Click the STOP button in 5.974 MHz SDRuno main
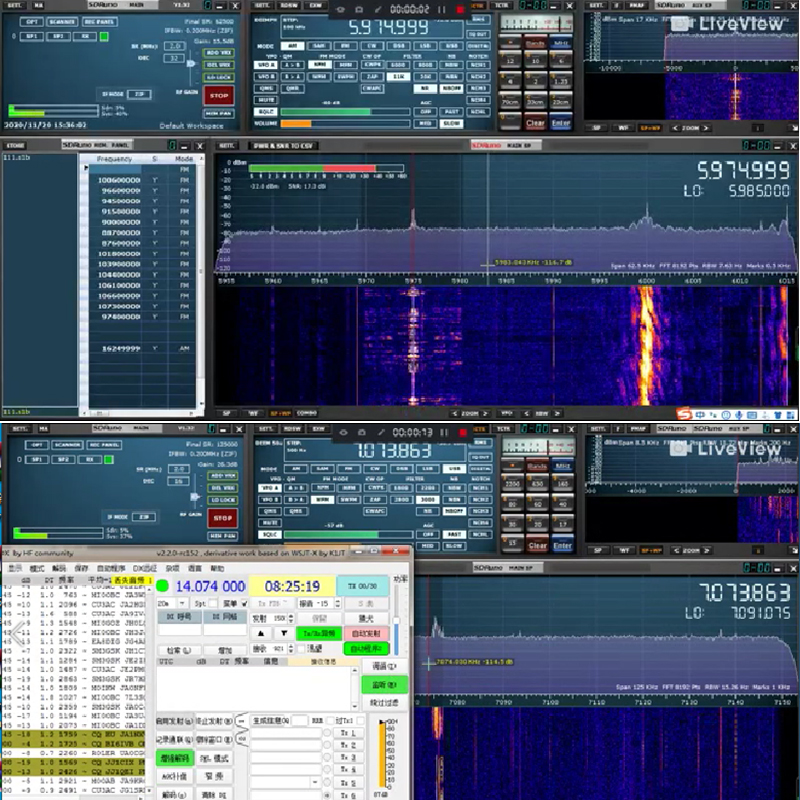The width and height of the screenshot is (800, 800). [219, 95]
